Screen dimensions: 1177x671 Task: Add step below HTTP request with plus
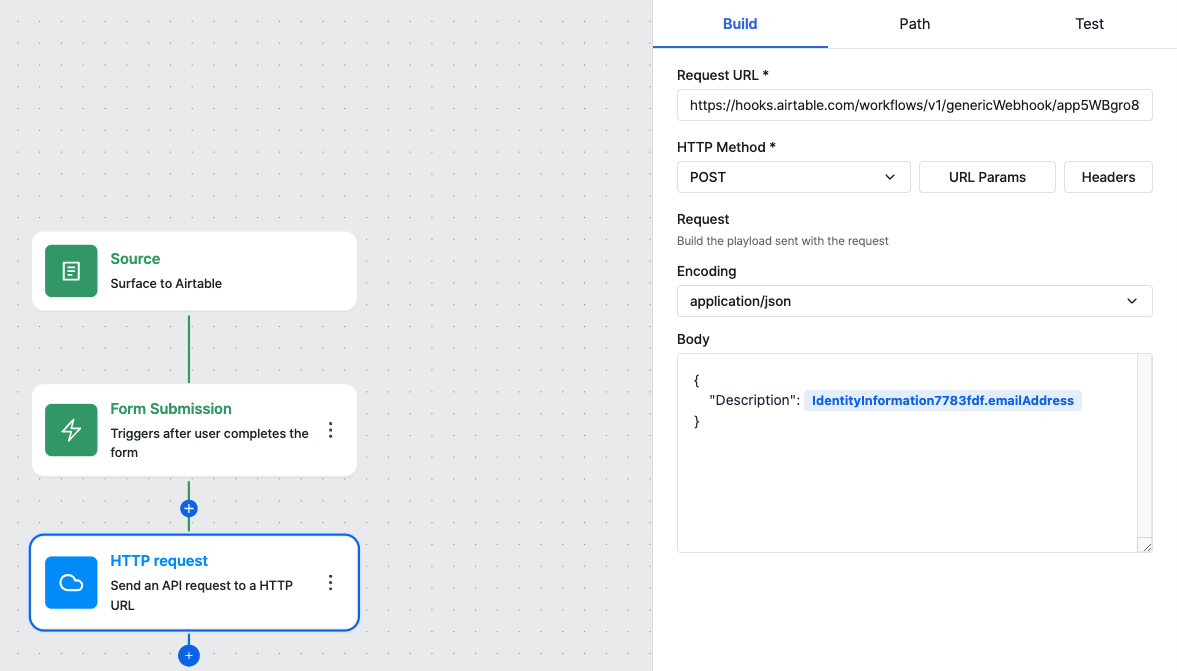click(x=188, y=655)
